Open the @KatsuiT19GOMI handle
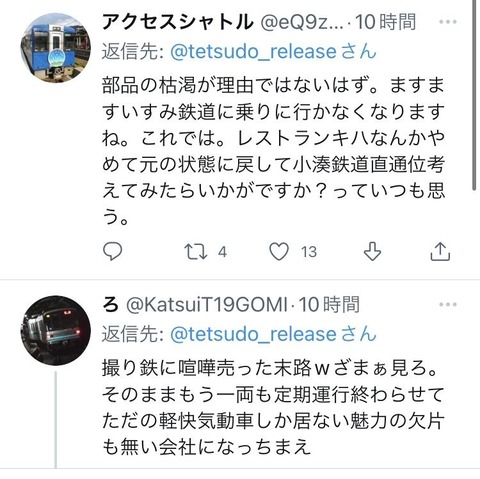This screenshot has width=480, height=479. click(207, 304)
